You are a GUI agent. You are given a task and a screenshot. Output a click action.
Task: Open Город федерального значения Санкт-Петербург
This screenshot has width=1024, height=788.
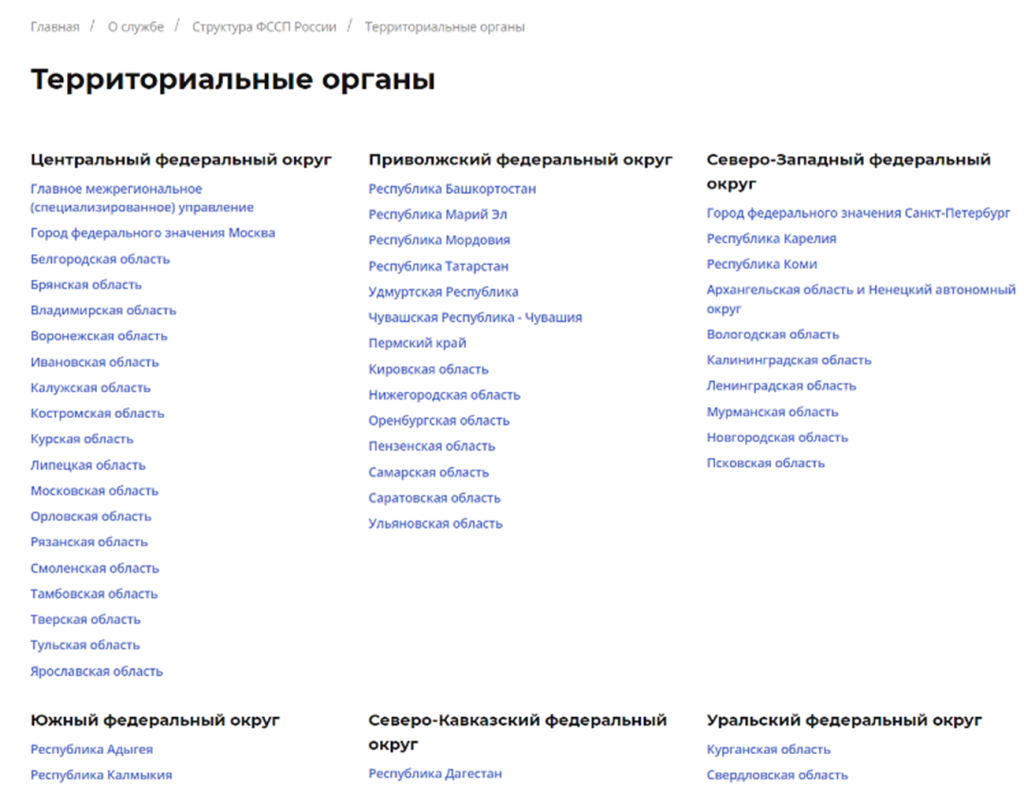click(858, 213)
